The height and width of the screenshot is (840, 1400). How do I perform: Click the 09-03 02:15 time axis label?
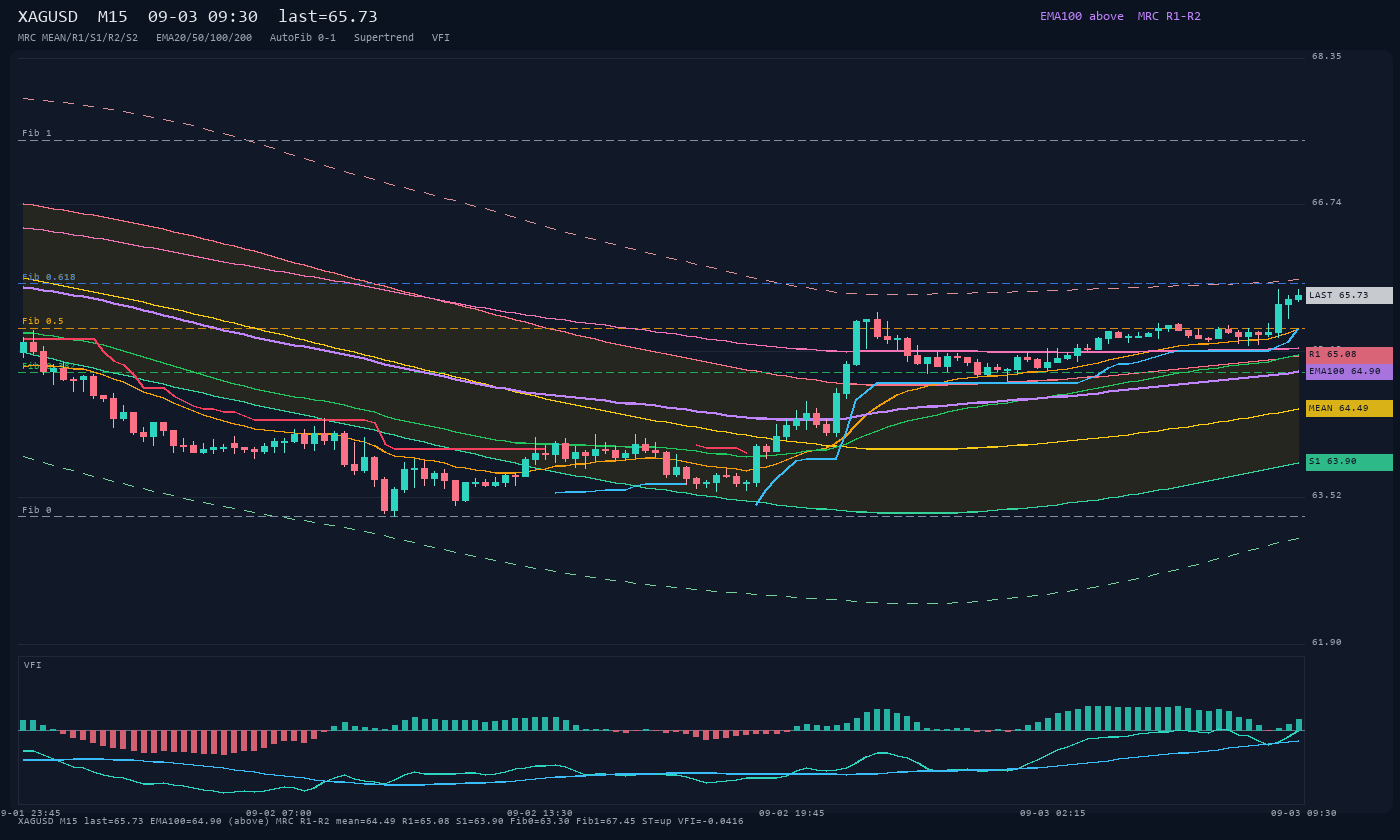pos(1053,813)
